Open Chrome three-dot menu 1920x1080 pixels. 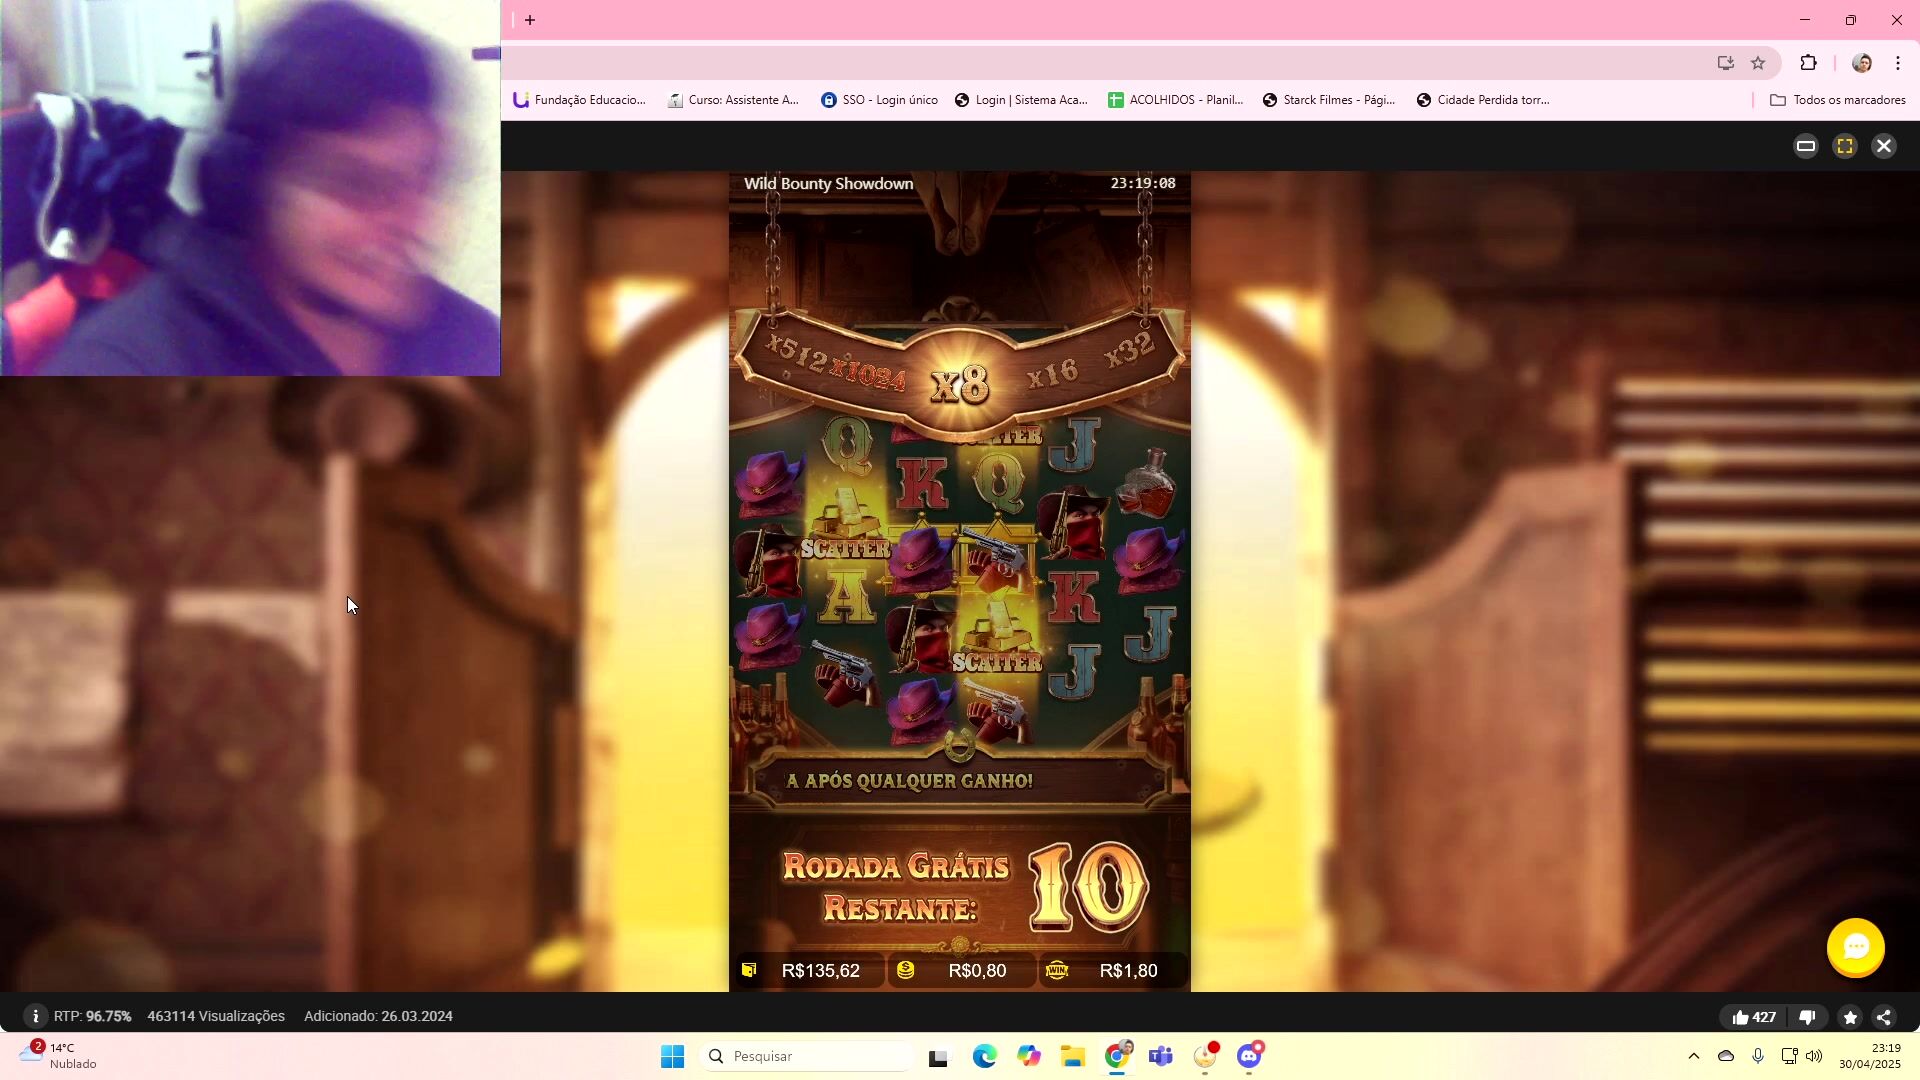point(1898,63)
